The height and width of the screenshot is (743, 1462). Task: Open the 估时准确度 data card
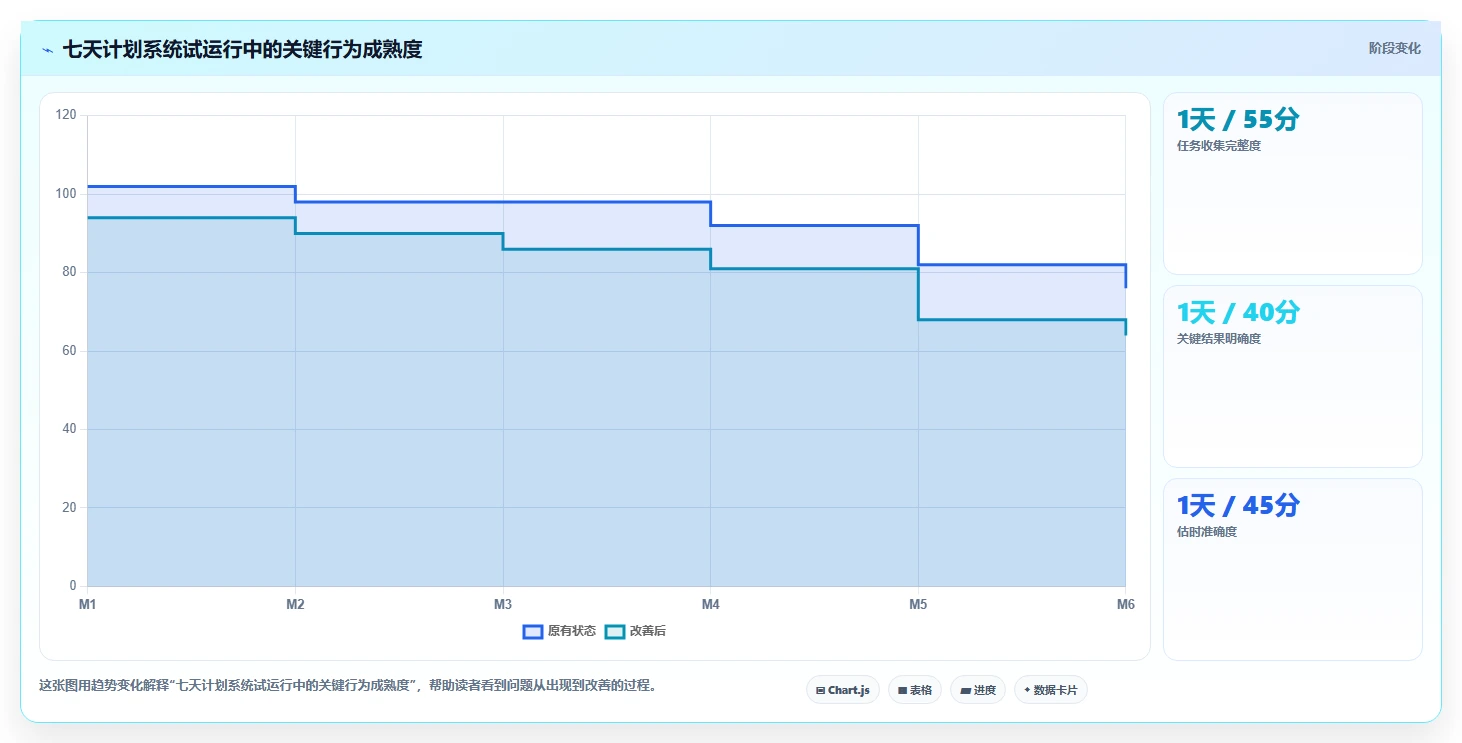point(1292,569)
